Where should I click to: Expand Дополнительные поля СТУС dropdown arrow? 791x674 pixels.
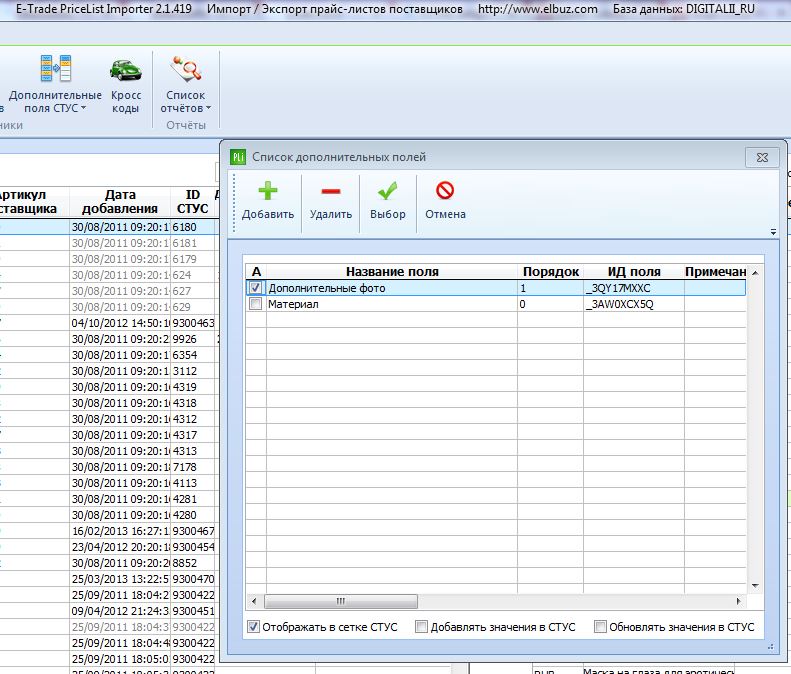coord(84,108)
